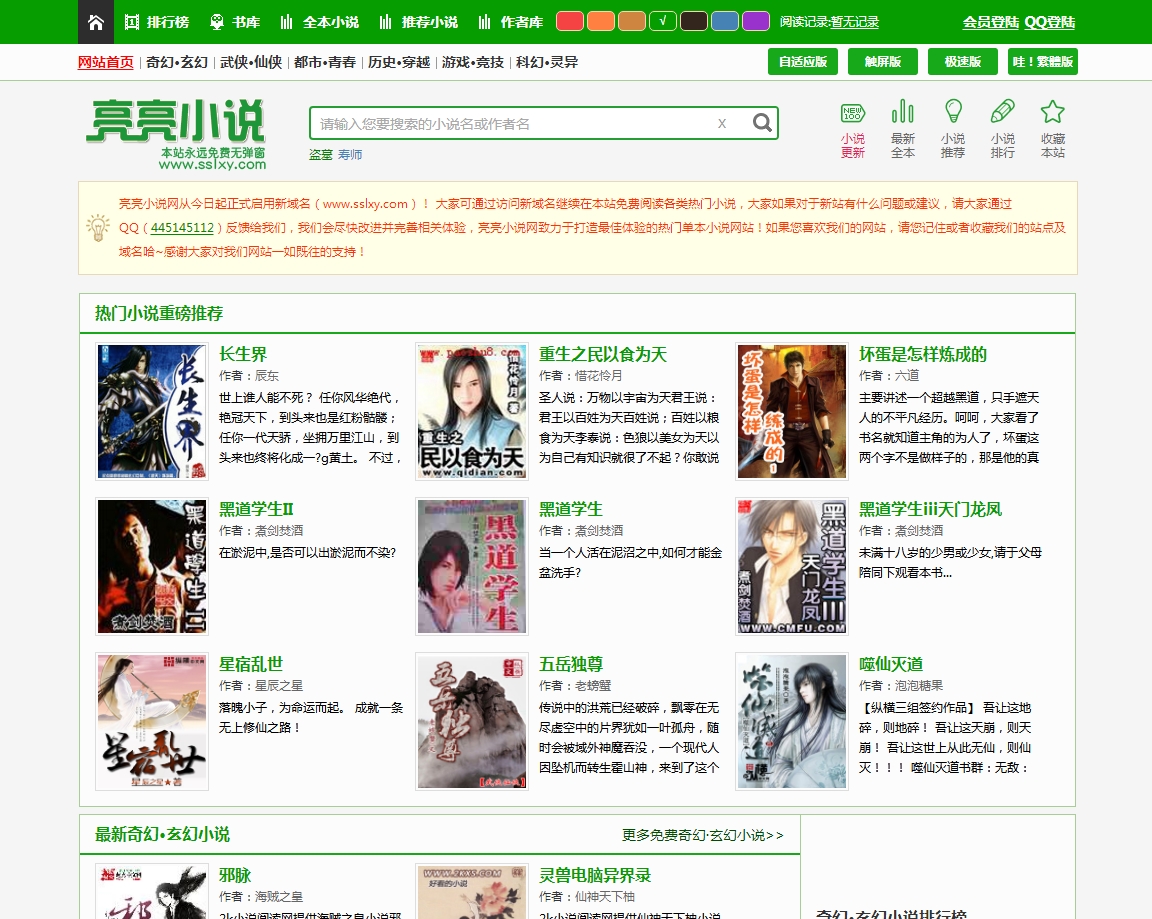Viewport: 1152px width, 919px height.
Task: Open the 邪脉 title link
Action: click(235, 875)
